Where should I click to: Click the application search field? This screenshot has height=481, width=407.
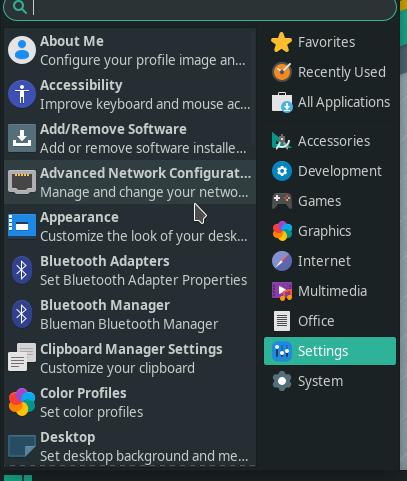pyautogui.click(x=200, y=8)
